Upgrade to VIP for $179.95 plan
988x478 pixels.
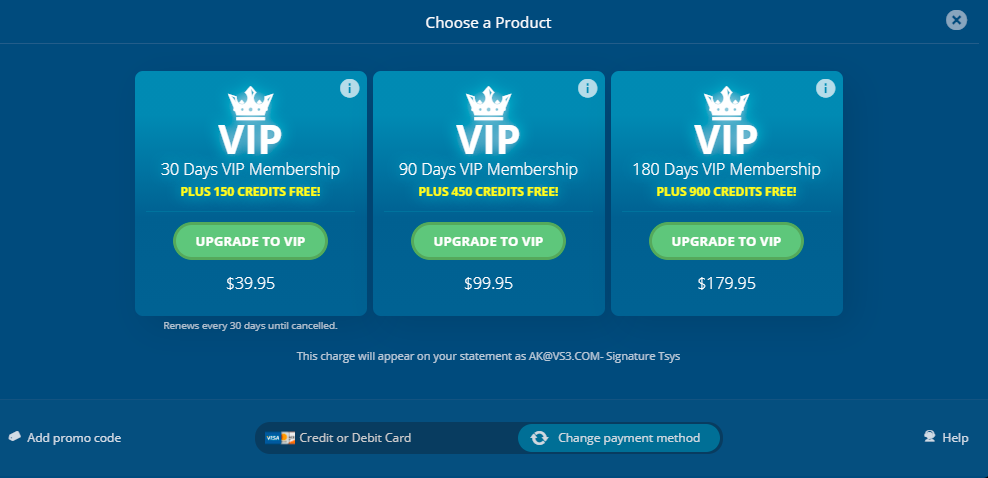point(726,241)
